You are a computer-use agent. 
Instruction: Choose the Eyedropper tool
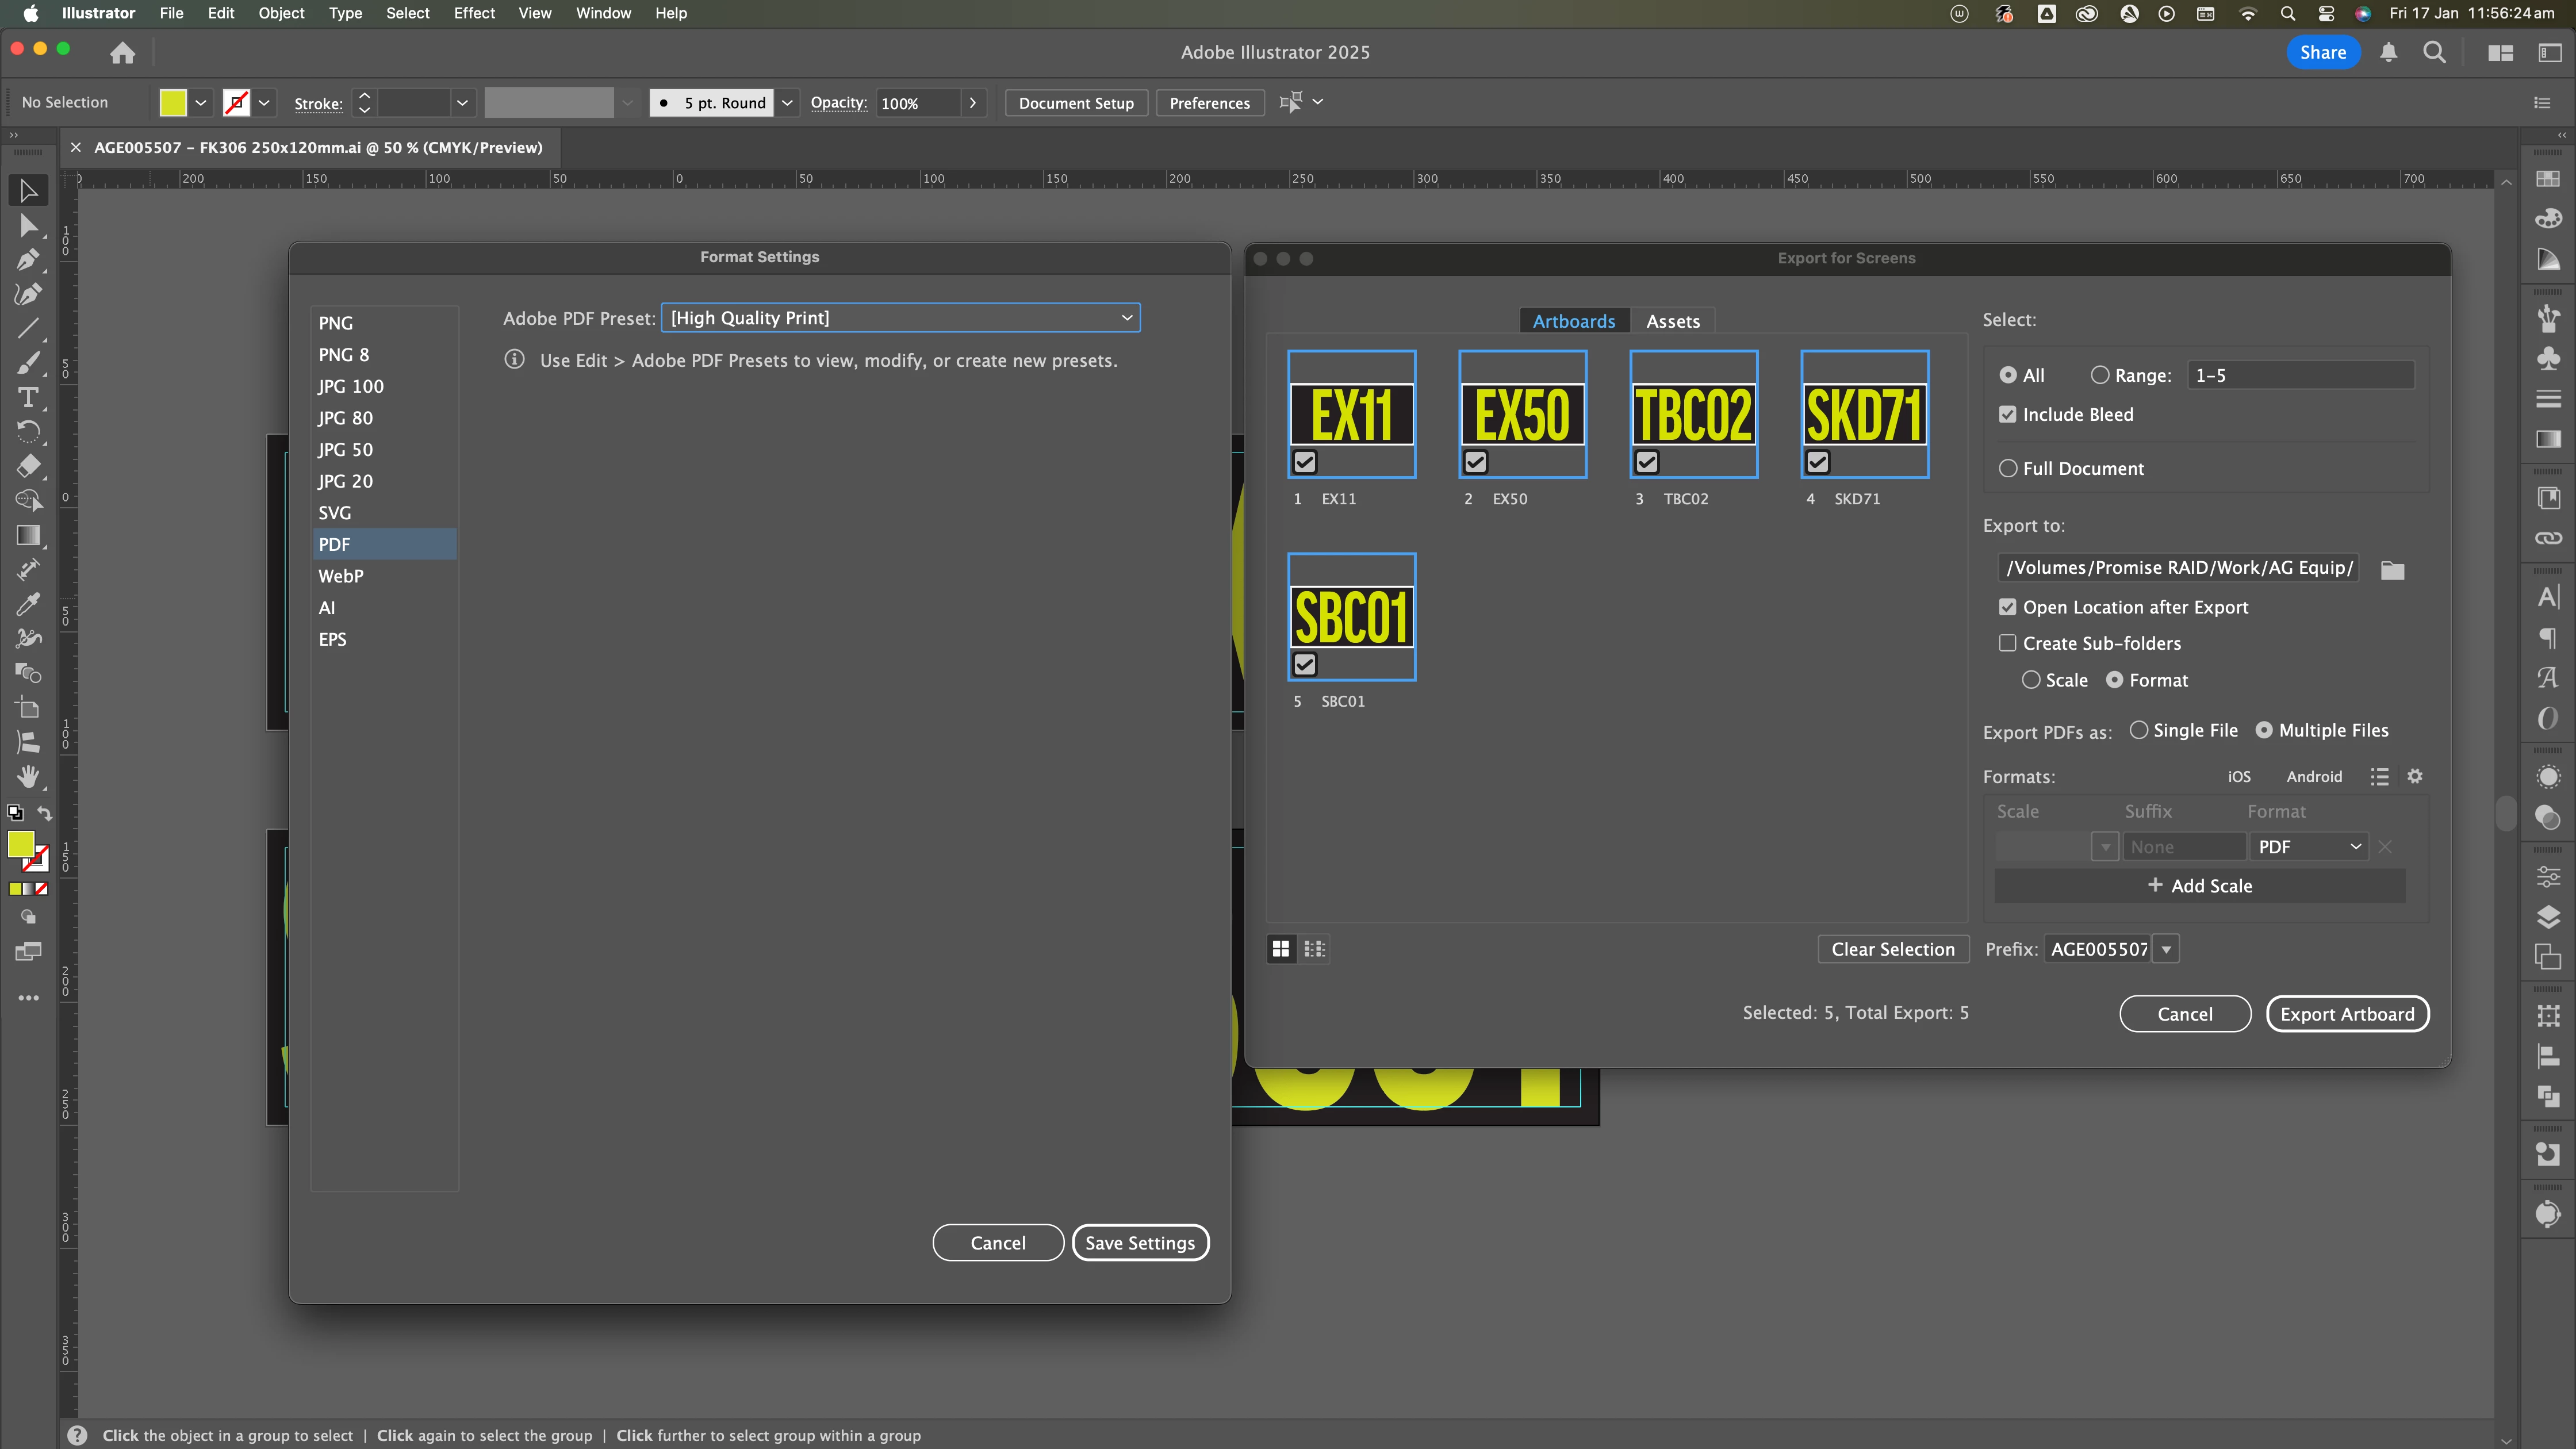pos(28,603)
